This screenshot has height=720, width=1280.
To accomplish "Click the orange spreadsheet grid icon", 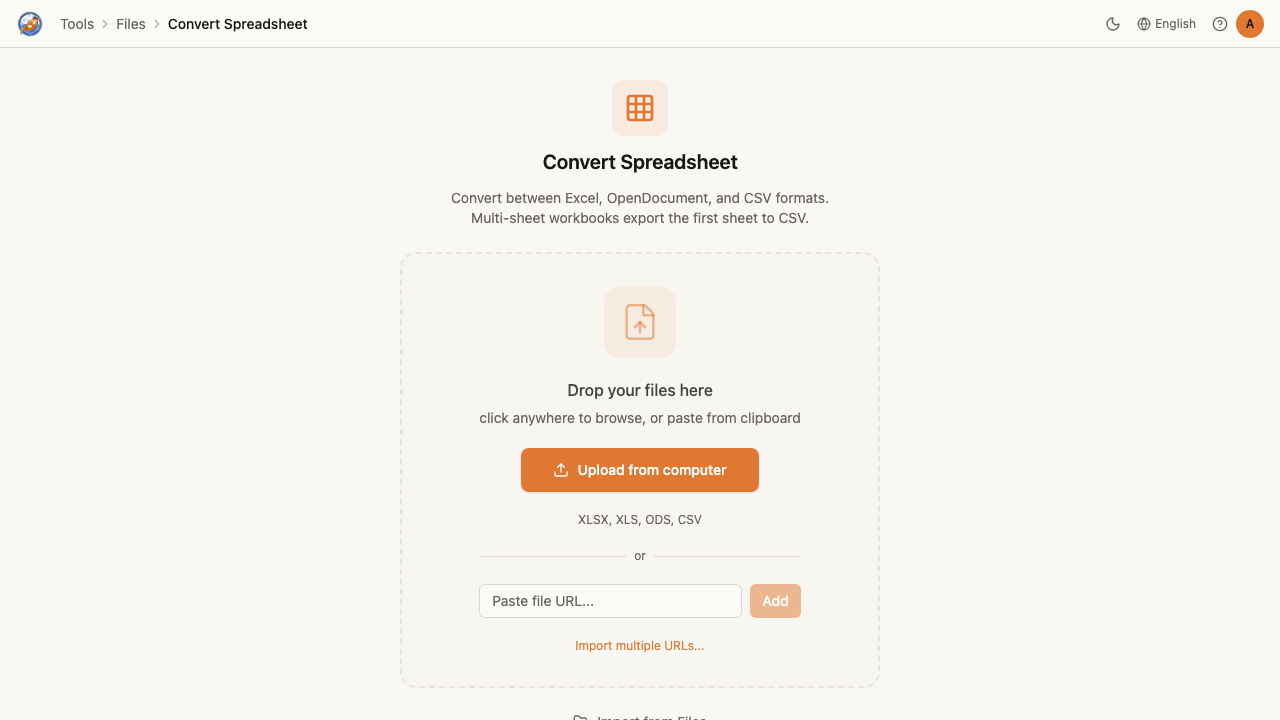I will pyautogui.click(x=640, y=108).
